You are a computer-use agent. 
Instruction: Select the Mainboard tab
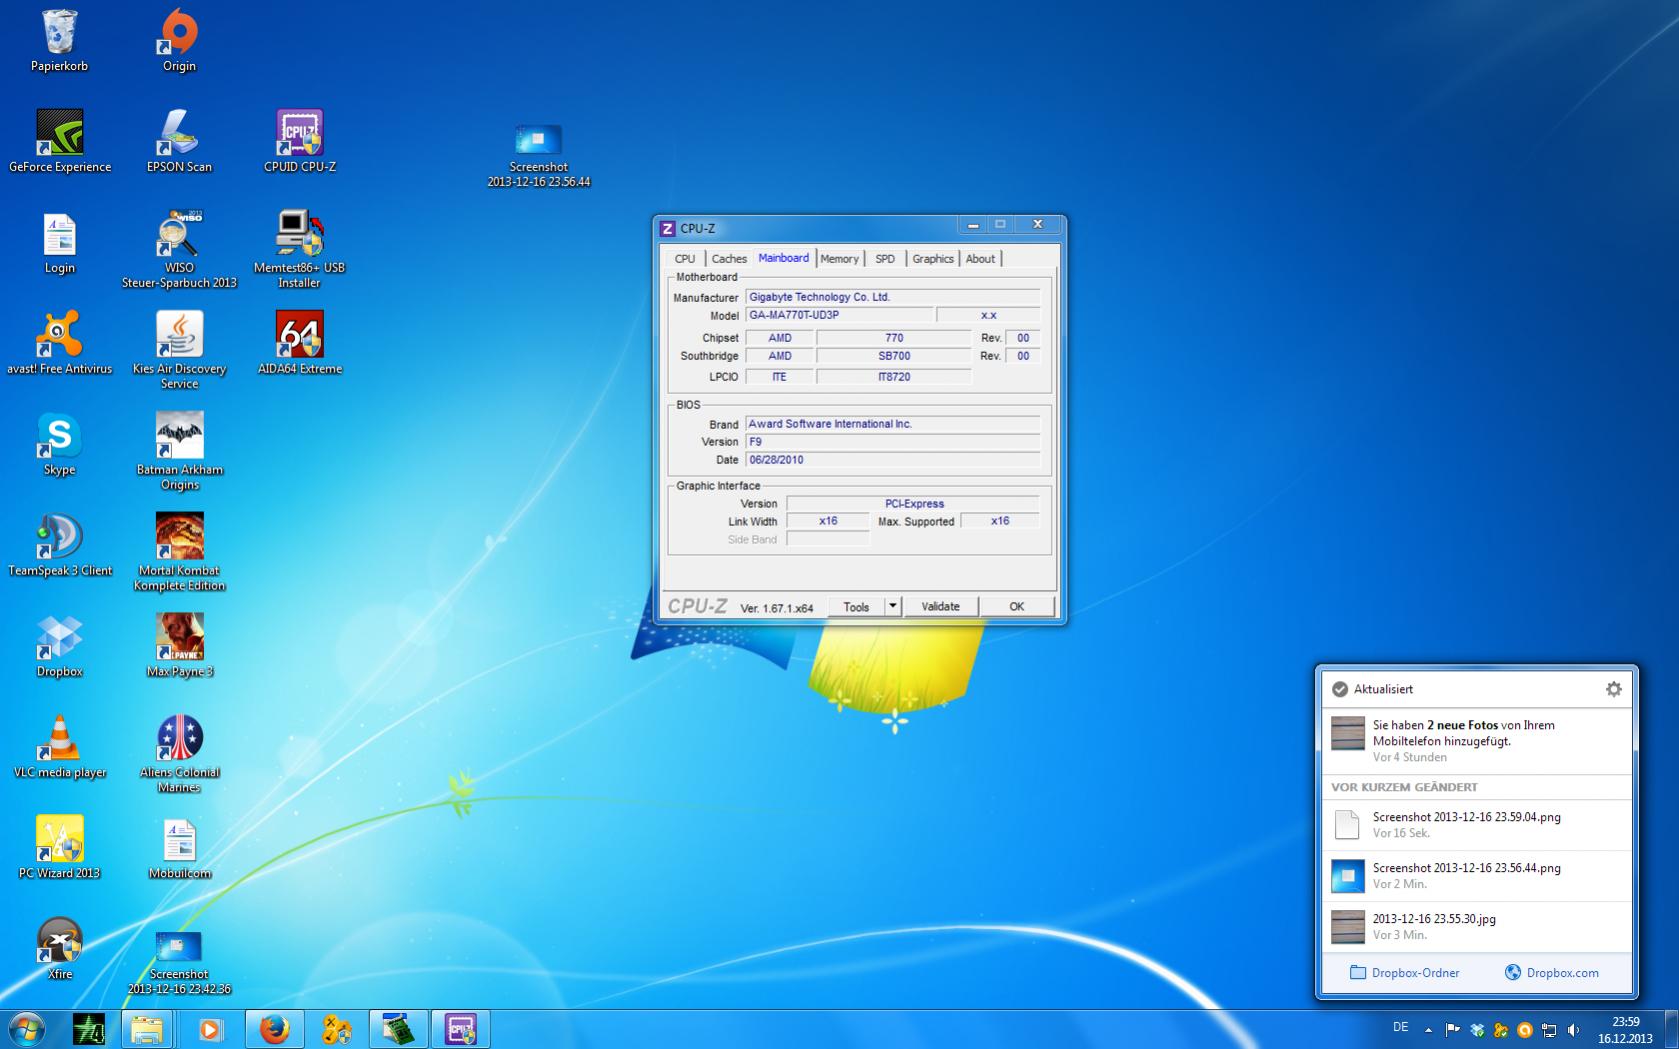pyautogui.click(x=784, y=258)
